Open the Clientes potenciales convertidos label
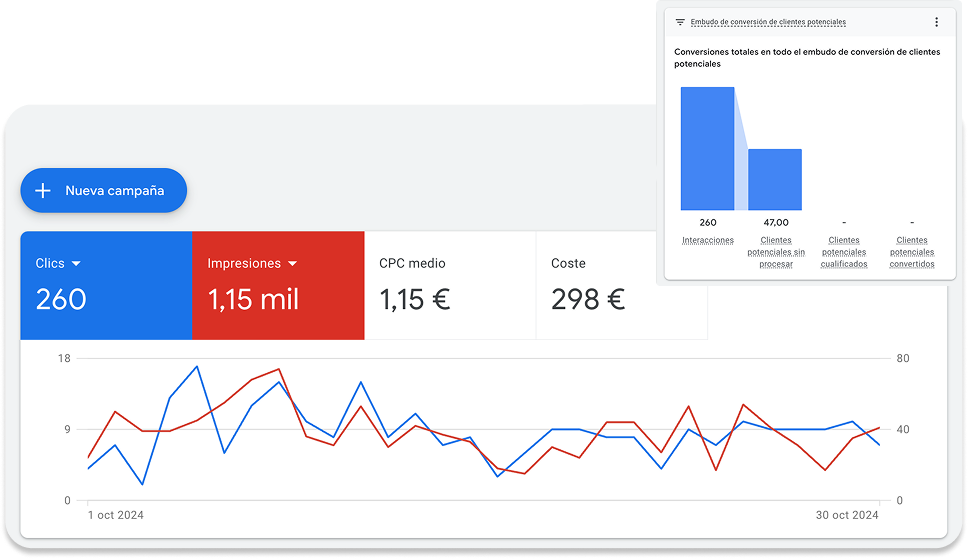The width and height of the screenshot is (968, 559). pyautogui.click(x=911, y=252)
